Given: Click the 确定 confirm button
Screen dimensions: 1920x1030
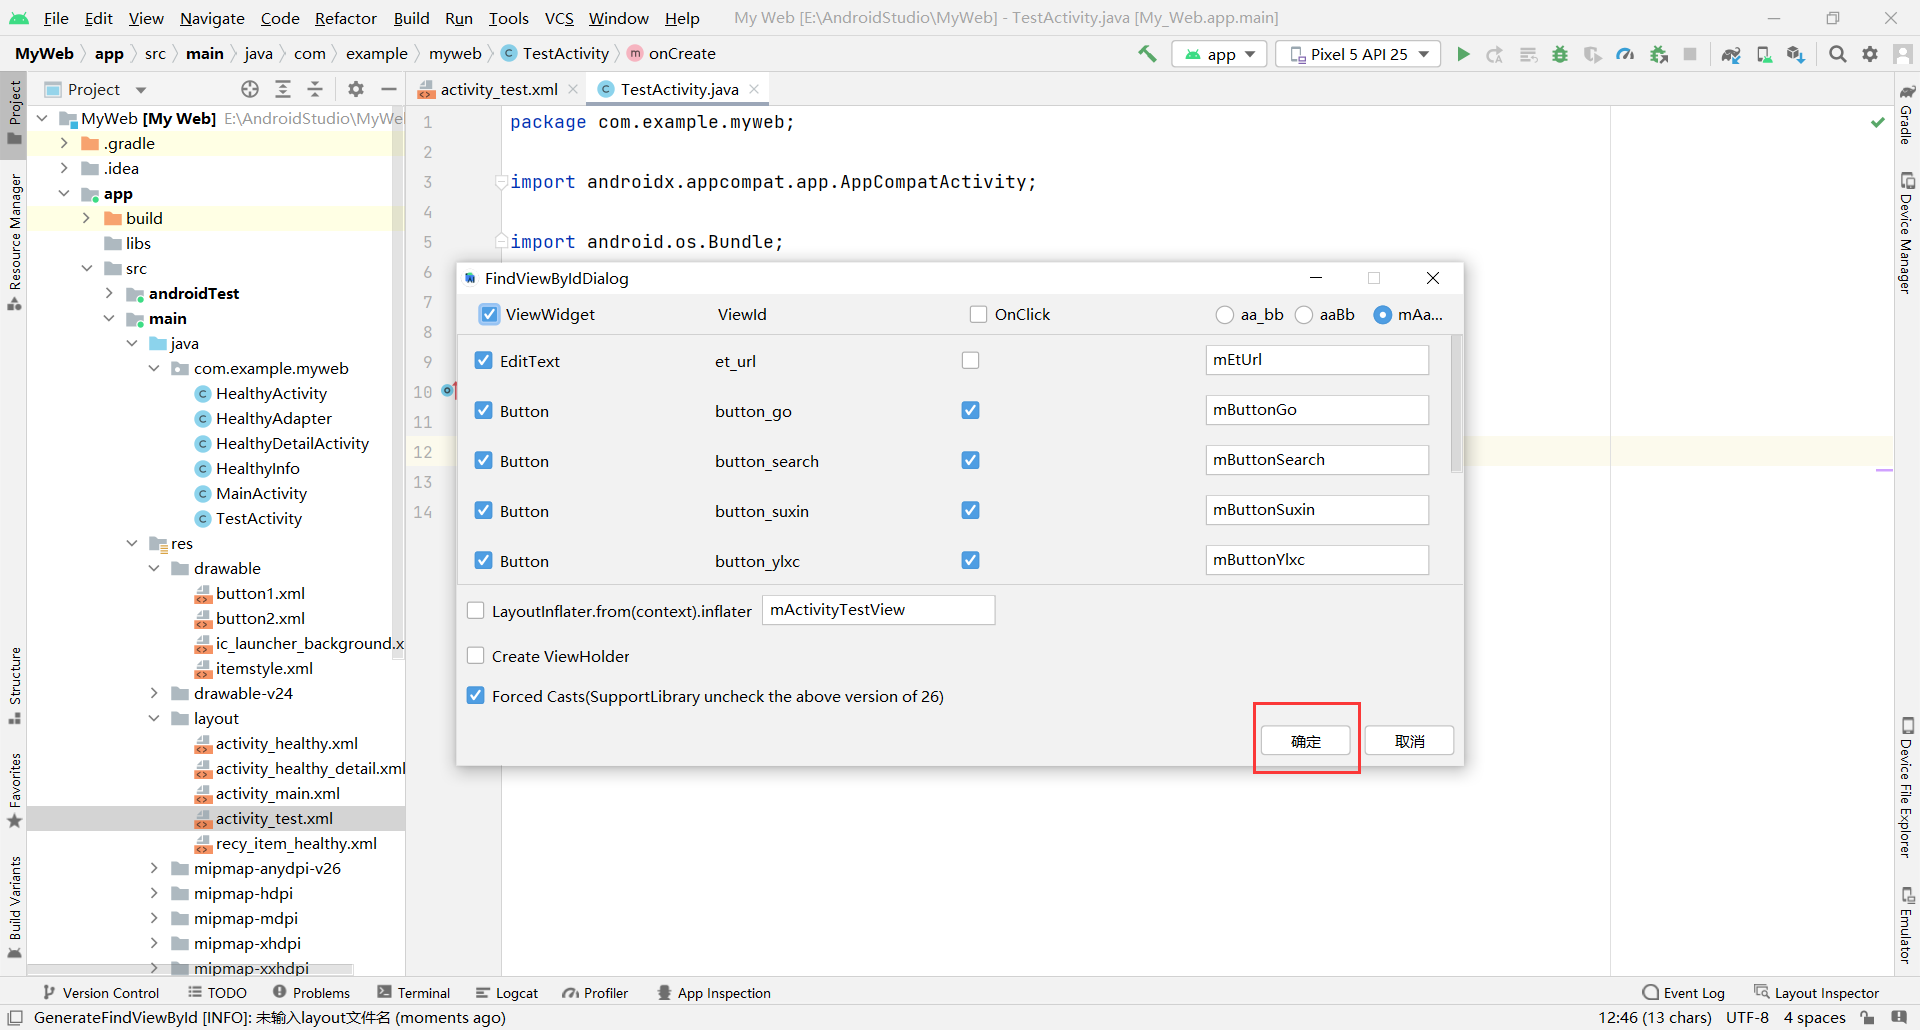Looking at the screenshot, I should pyautogui.click(x=1306, y=740).
